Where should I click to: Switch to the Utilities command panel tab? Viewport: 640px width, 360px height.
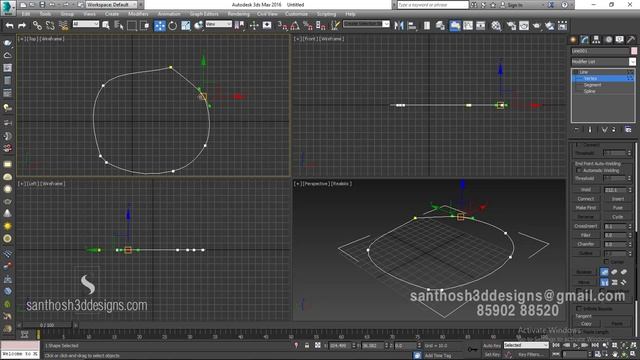click(x=631, y=40)
